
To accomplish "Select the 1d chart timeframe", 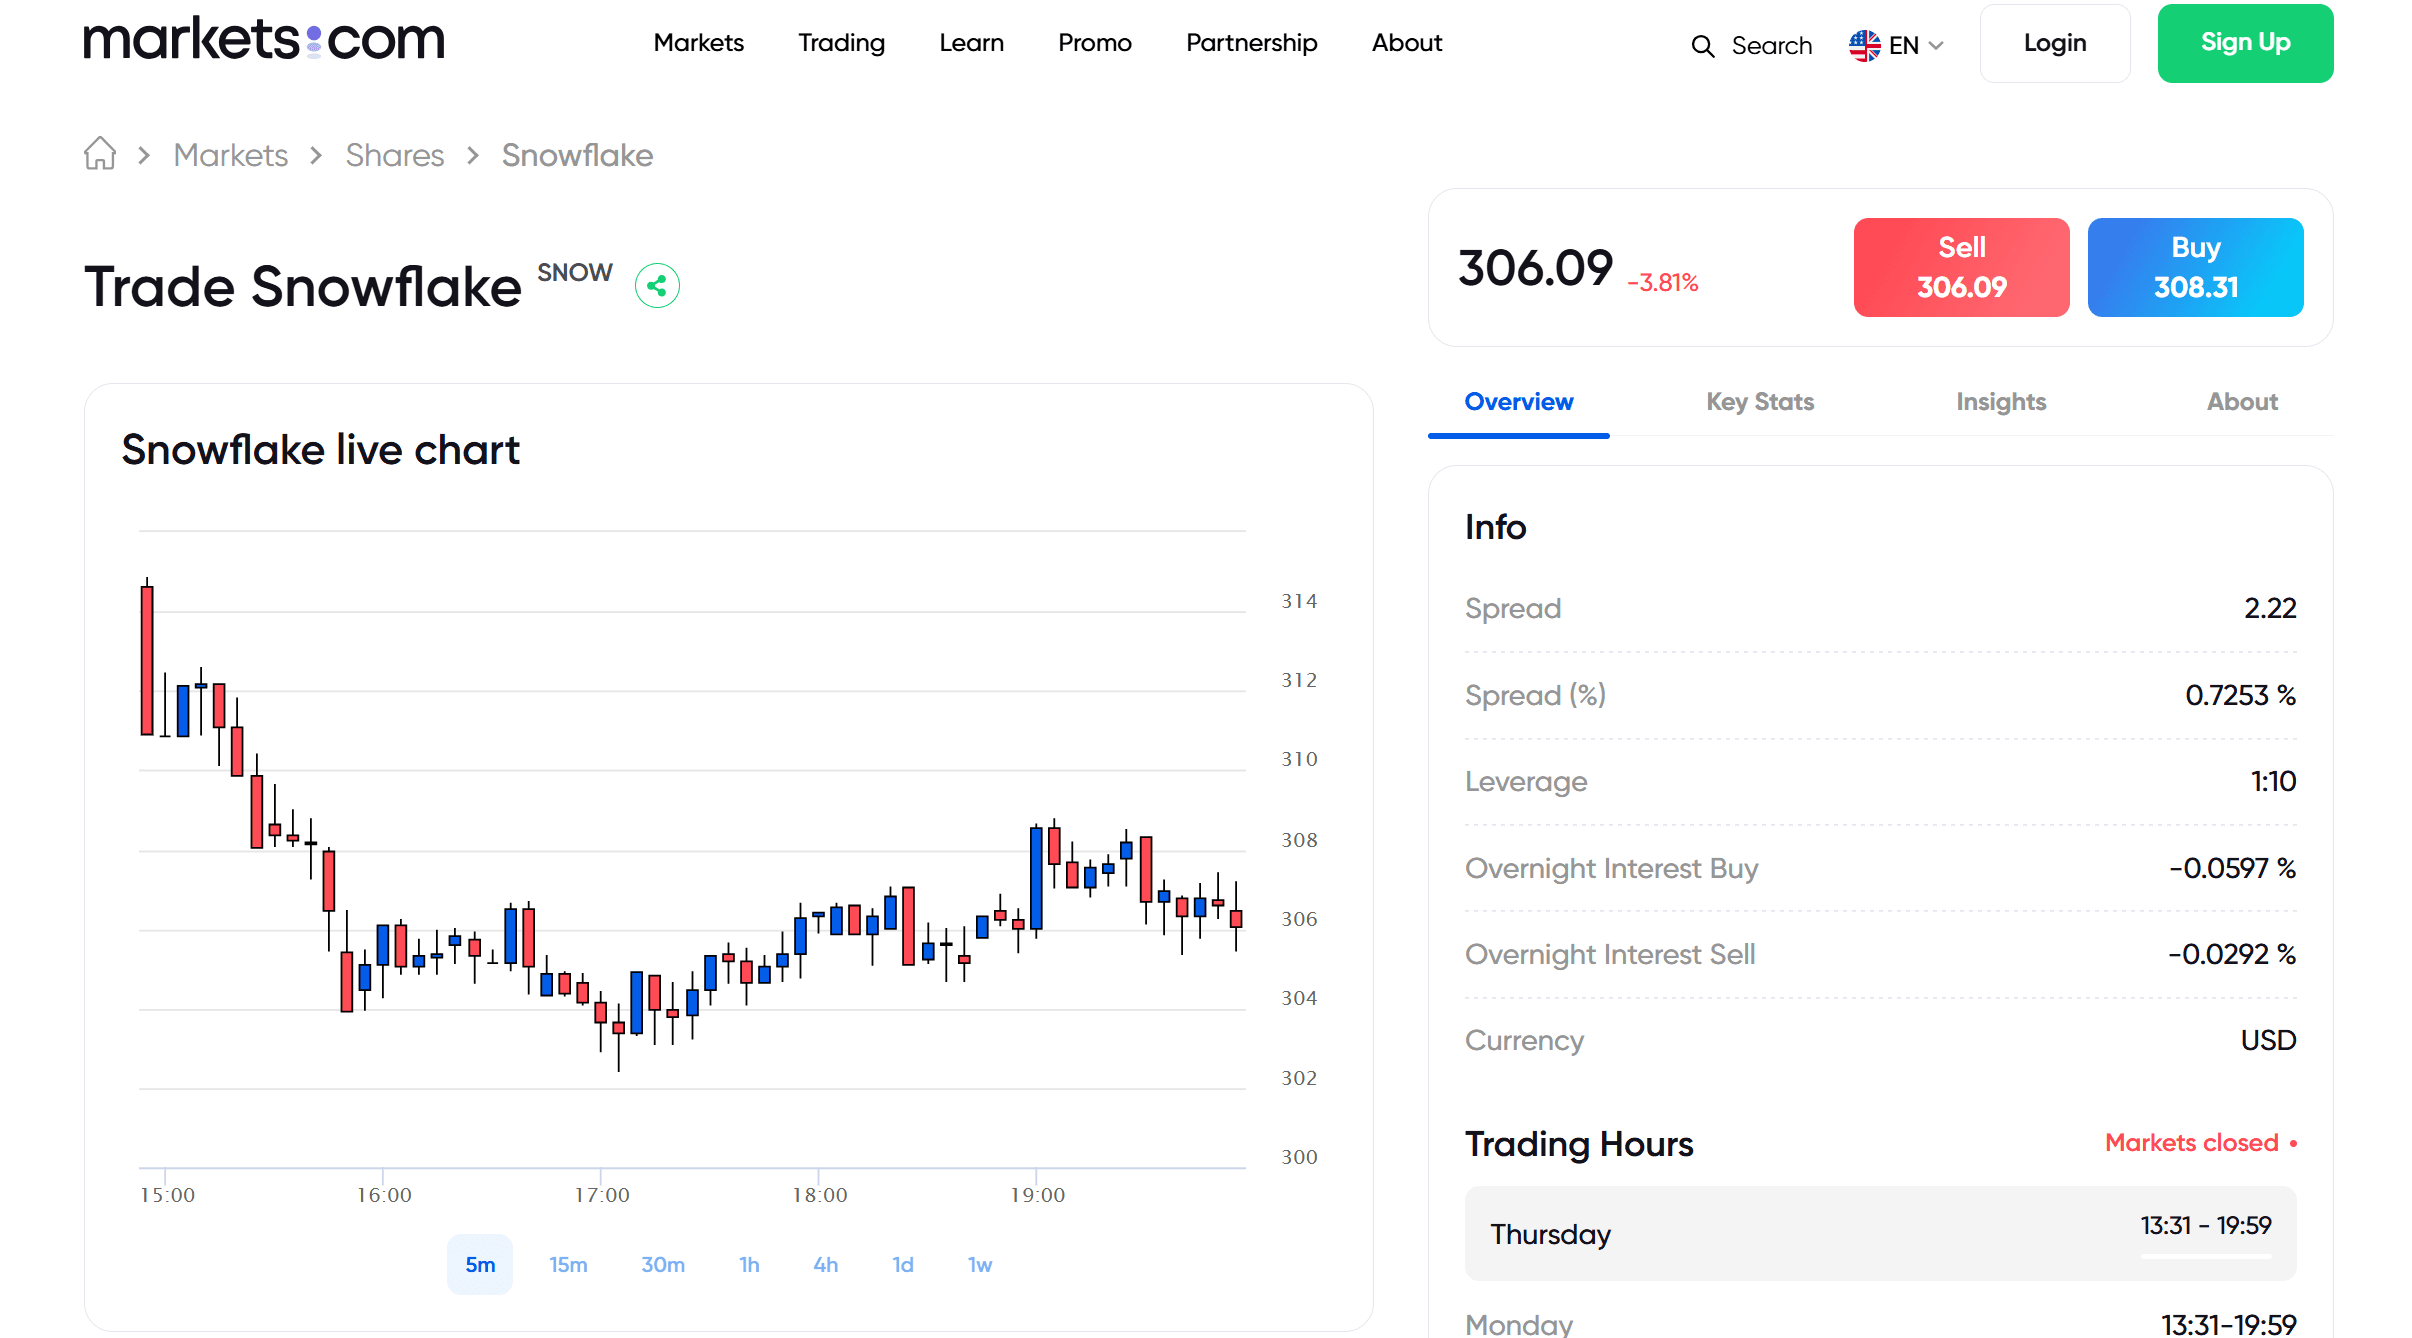I will 903,1265.
